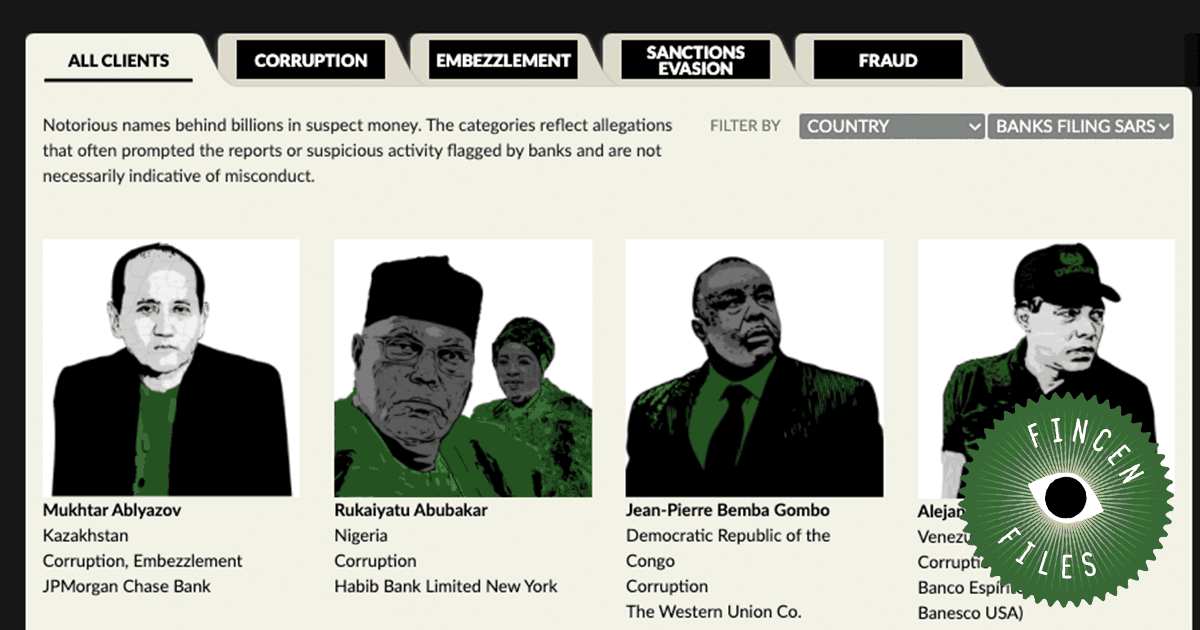Expand the BANKS FILING SARS dropdown

1080,126
